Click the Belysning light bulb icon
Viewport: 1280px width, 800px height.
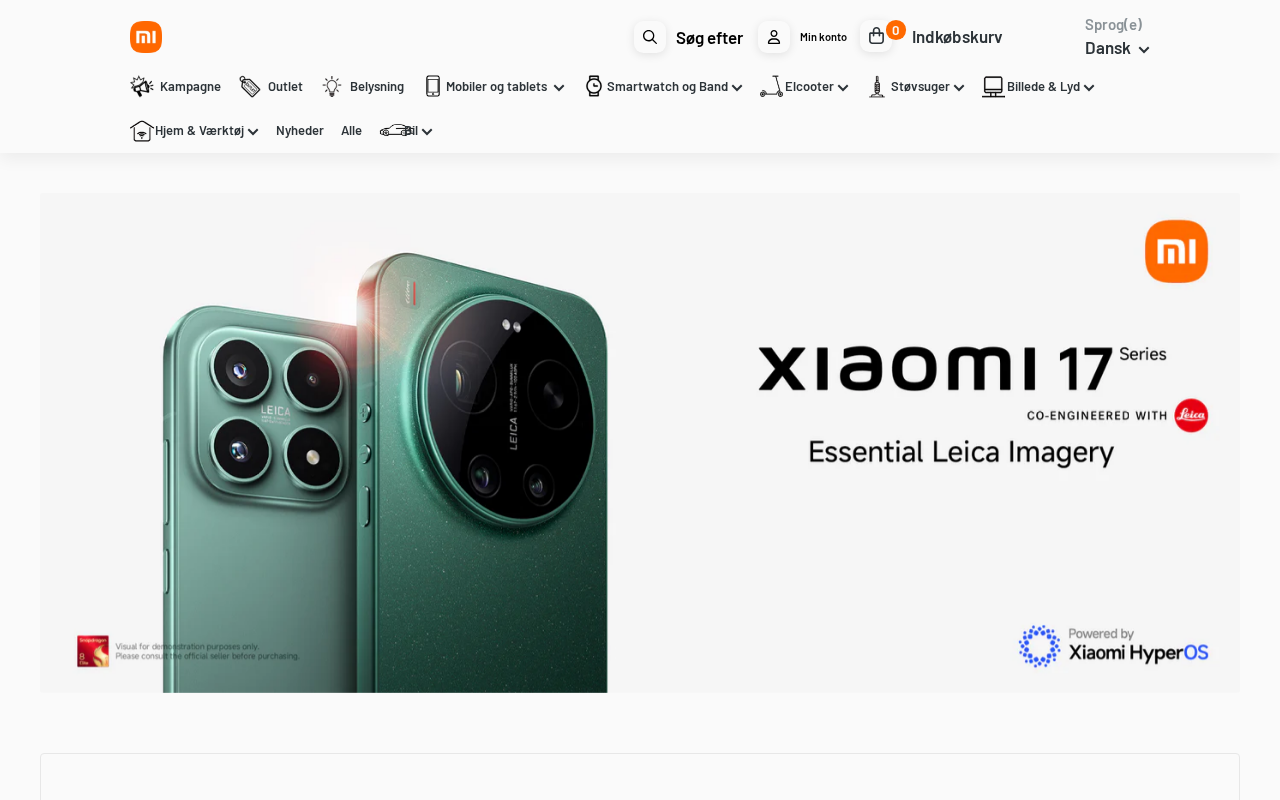coord(332,87)
